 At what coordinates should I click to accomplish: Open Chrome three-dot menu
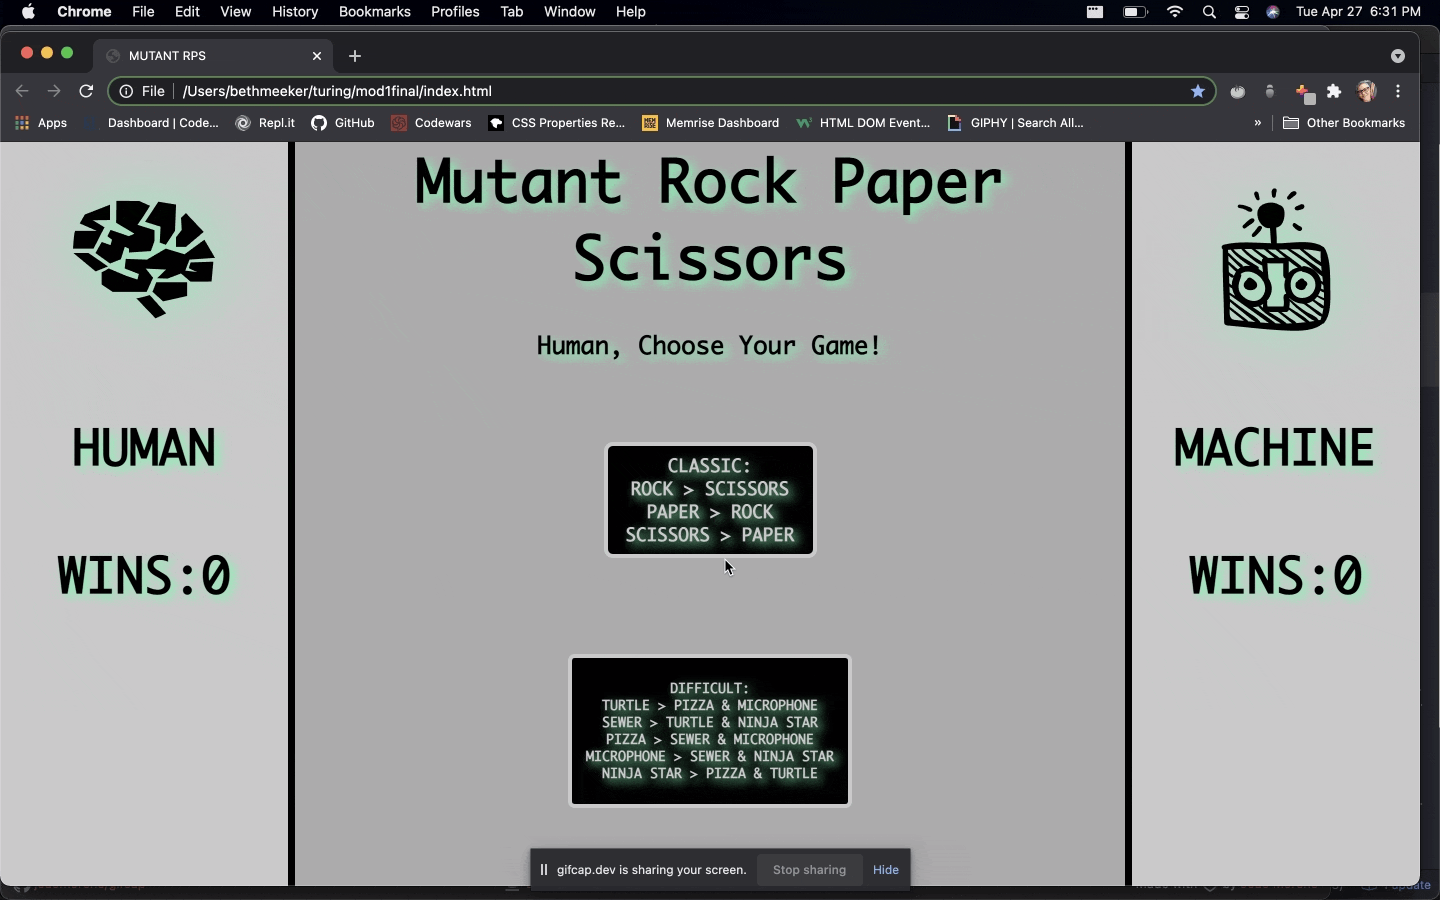[1399, 91]
